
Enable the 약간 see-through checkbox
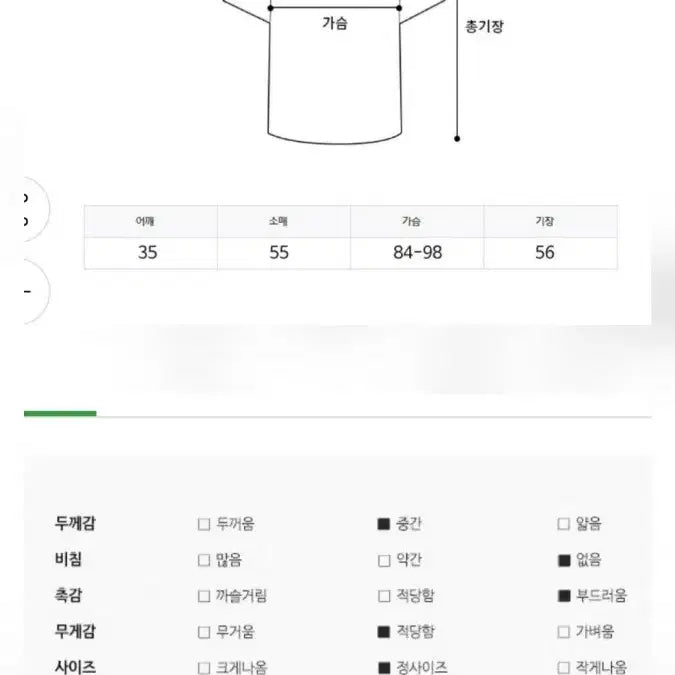point(383,560)
